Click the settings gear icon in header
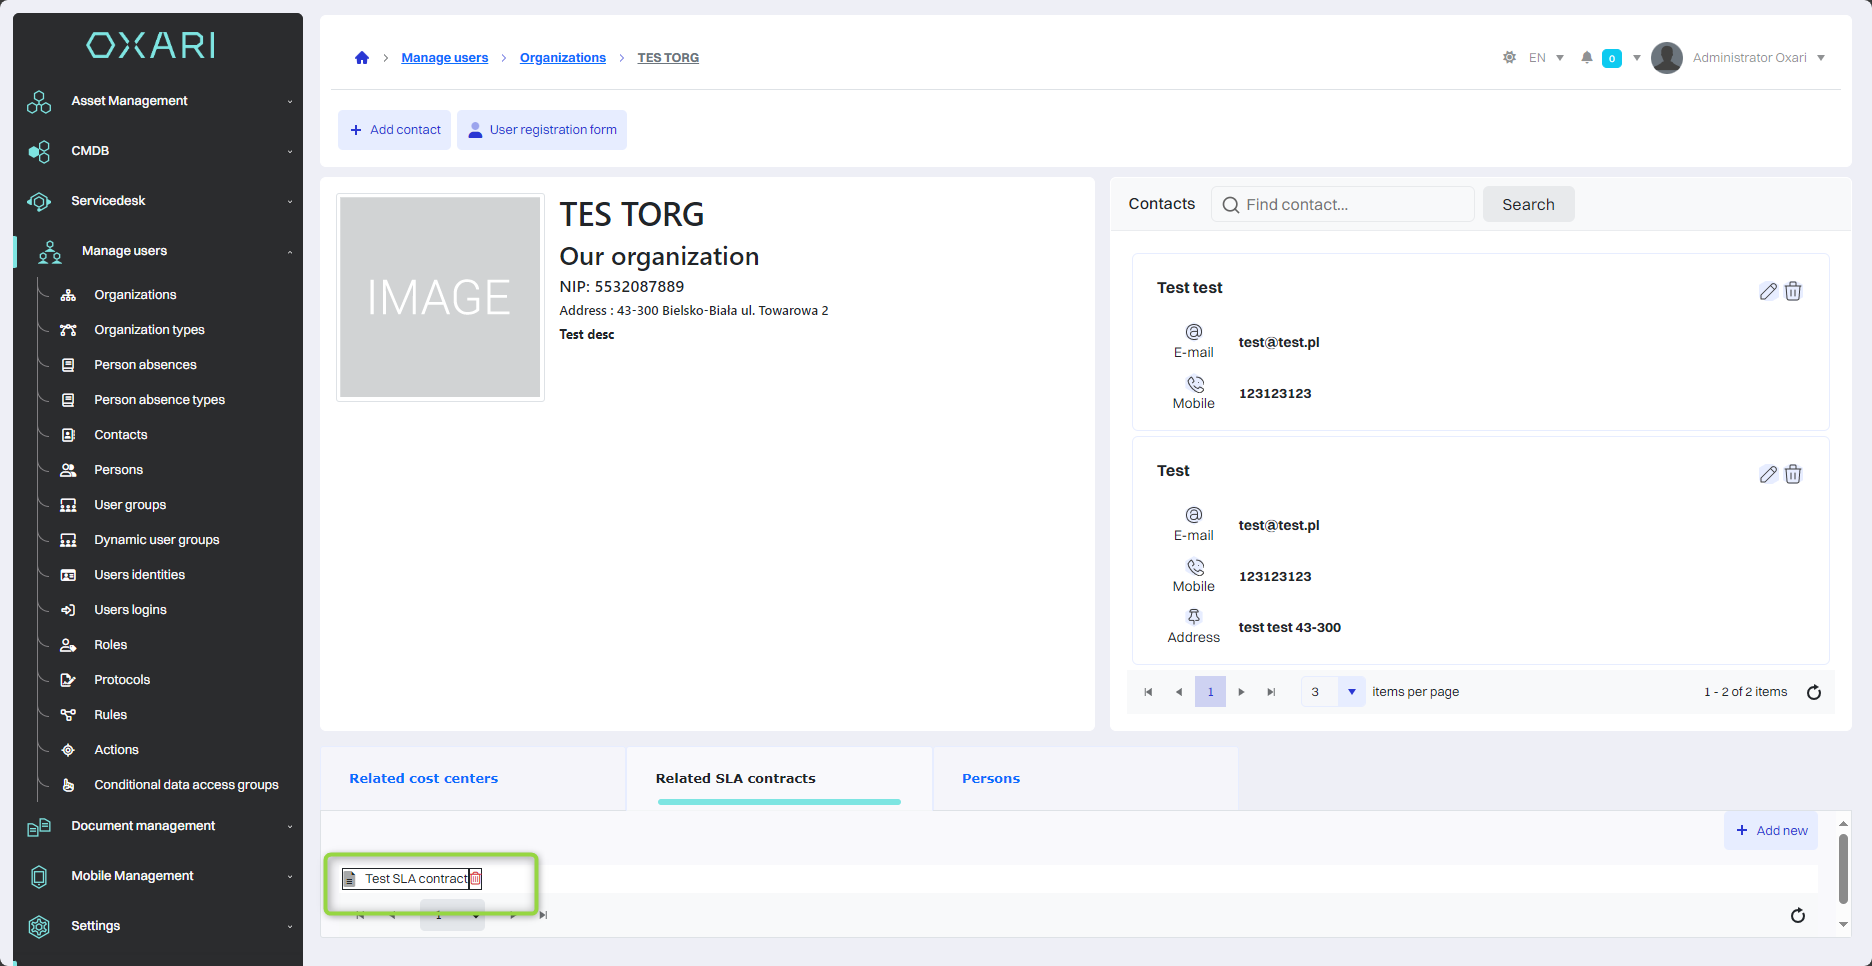 coord(1509,58)
